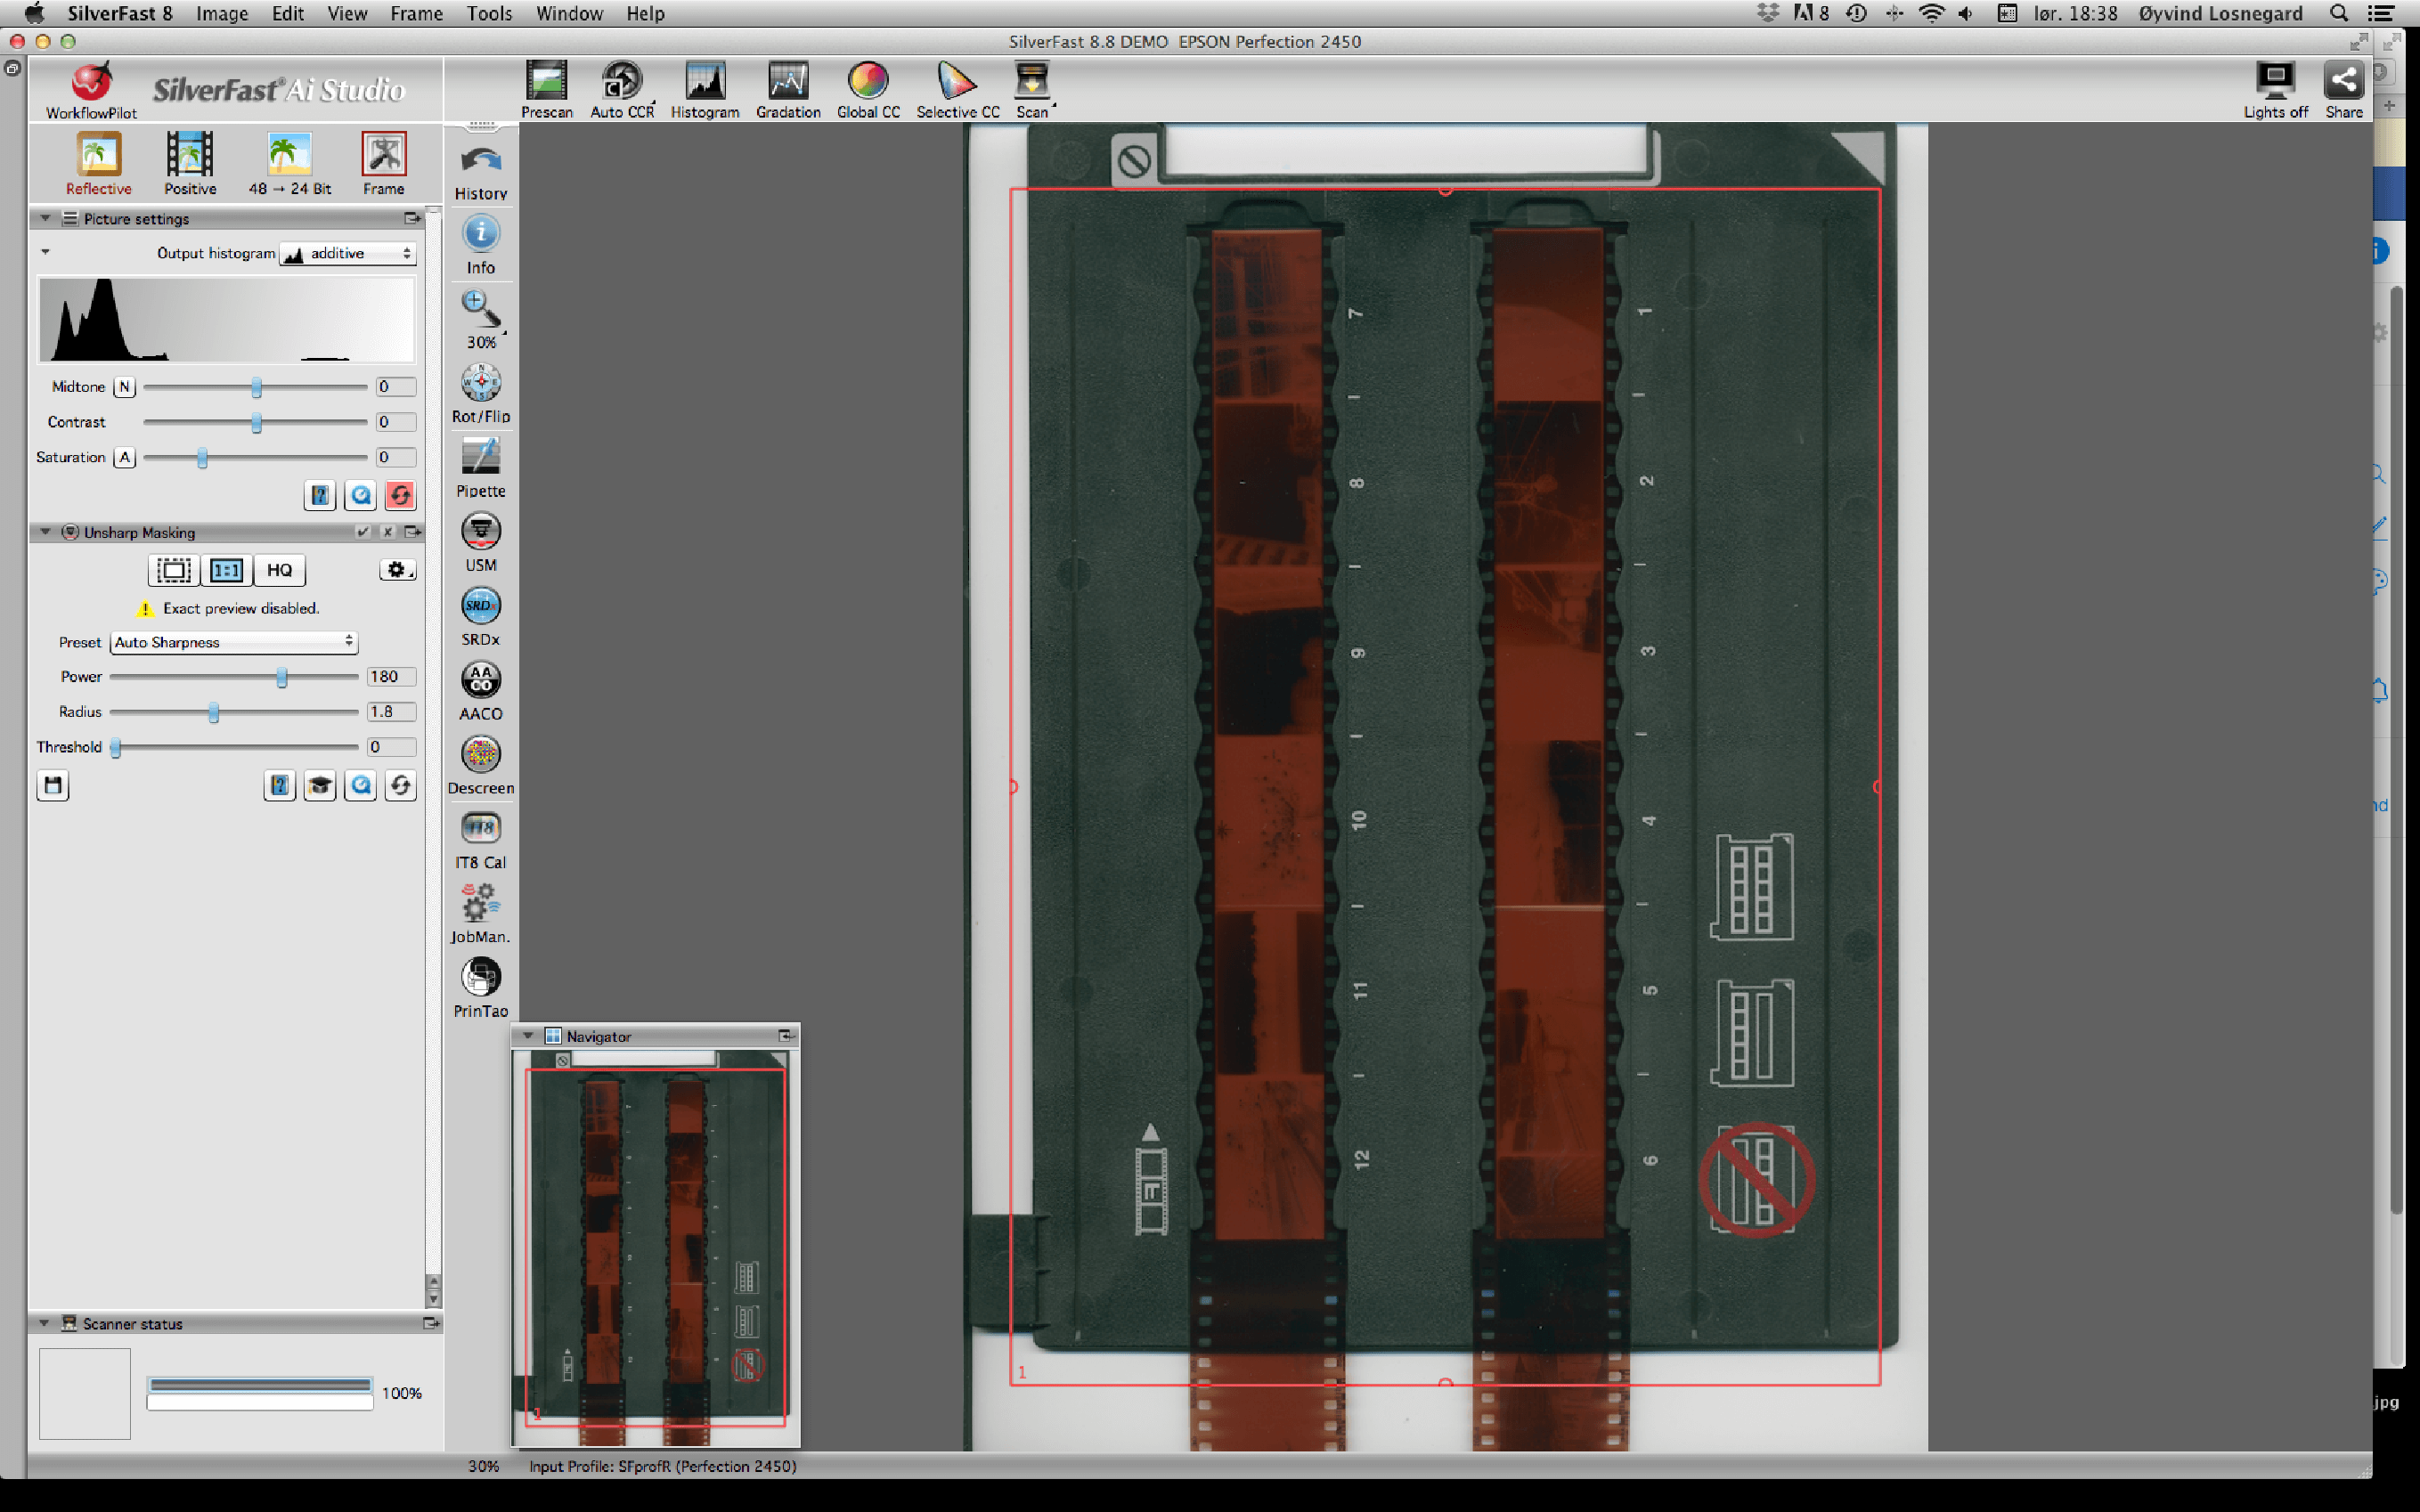This screenshot has width=2420, height=1512.
Task: Open Global CC color correction
Action: 868,90
